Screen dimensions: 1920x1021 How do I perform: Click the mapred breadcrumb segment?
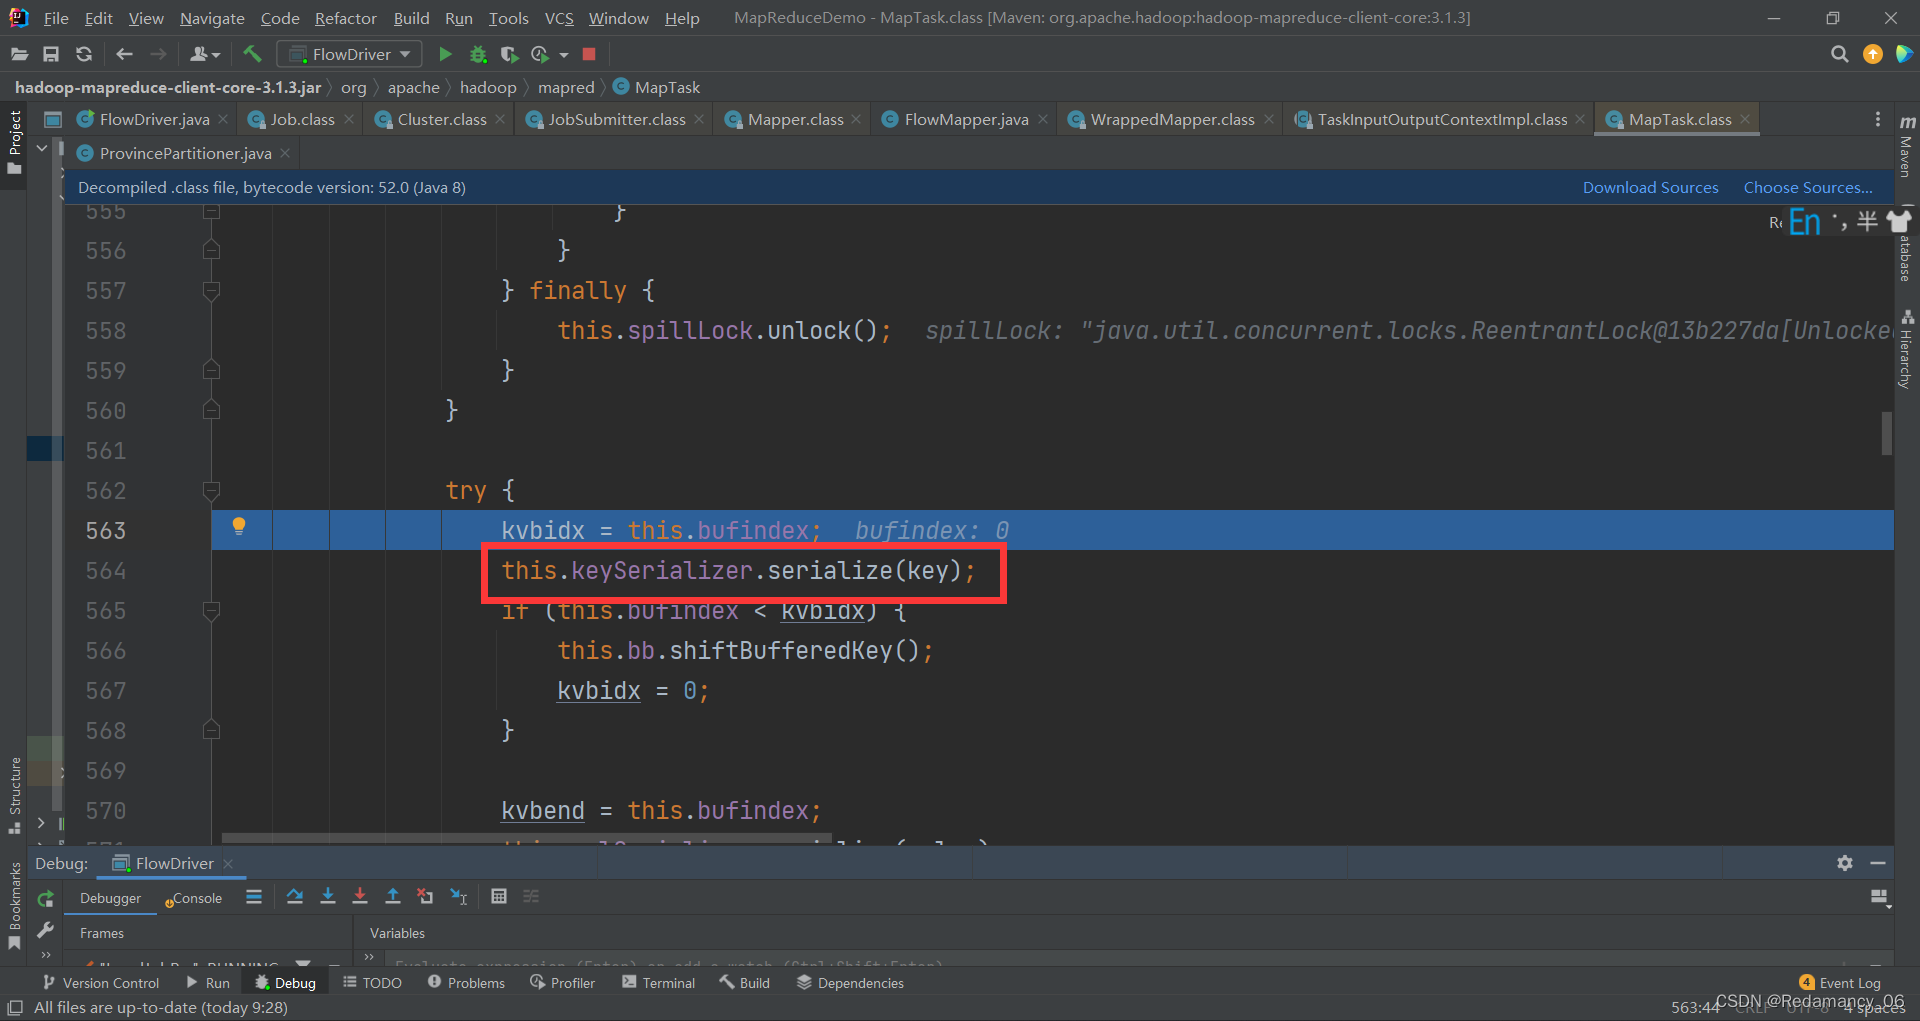566,87
